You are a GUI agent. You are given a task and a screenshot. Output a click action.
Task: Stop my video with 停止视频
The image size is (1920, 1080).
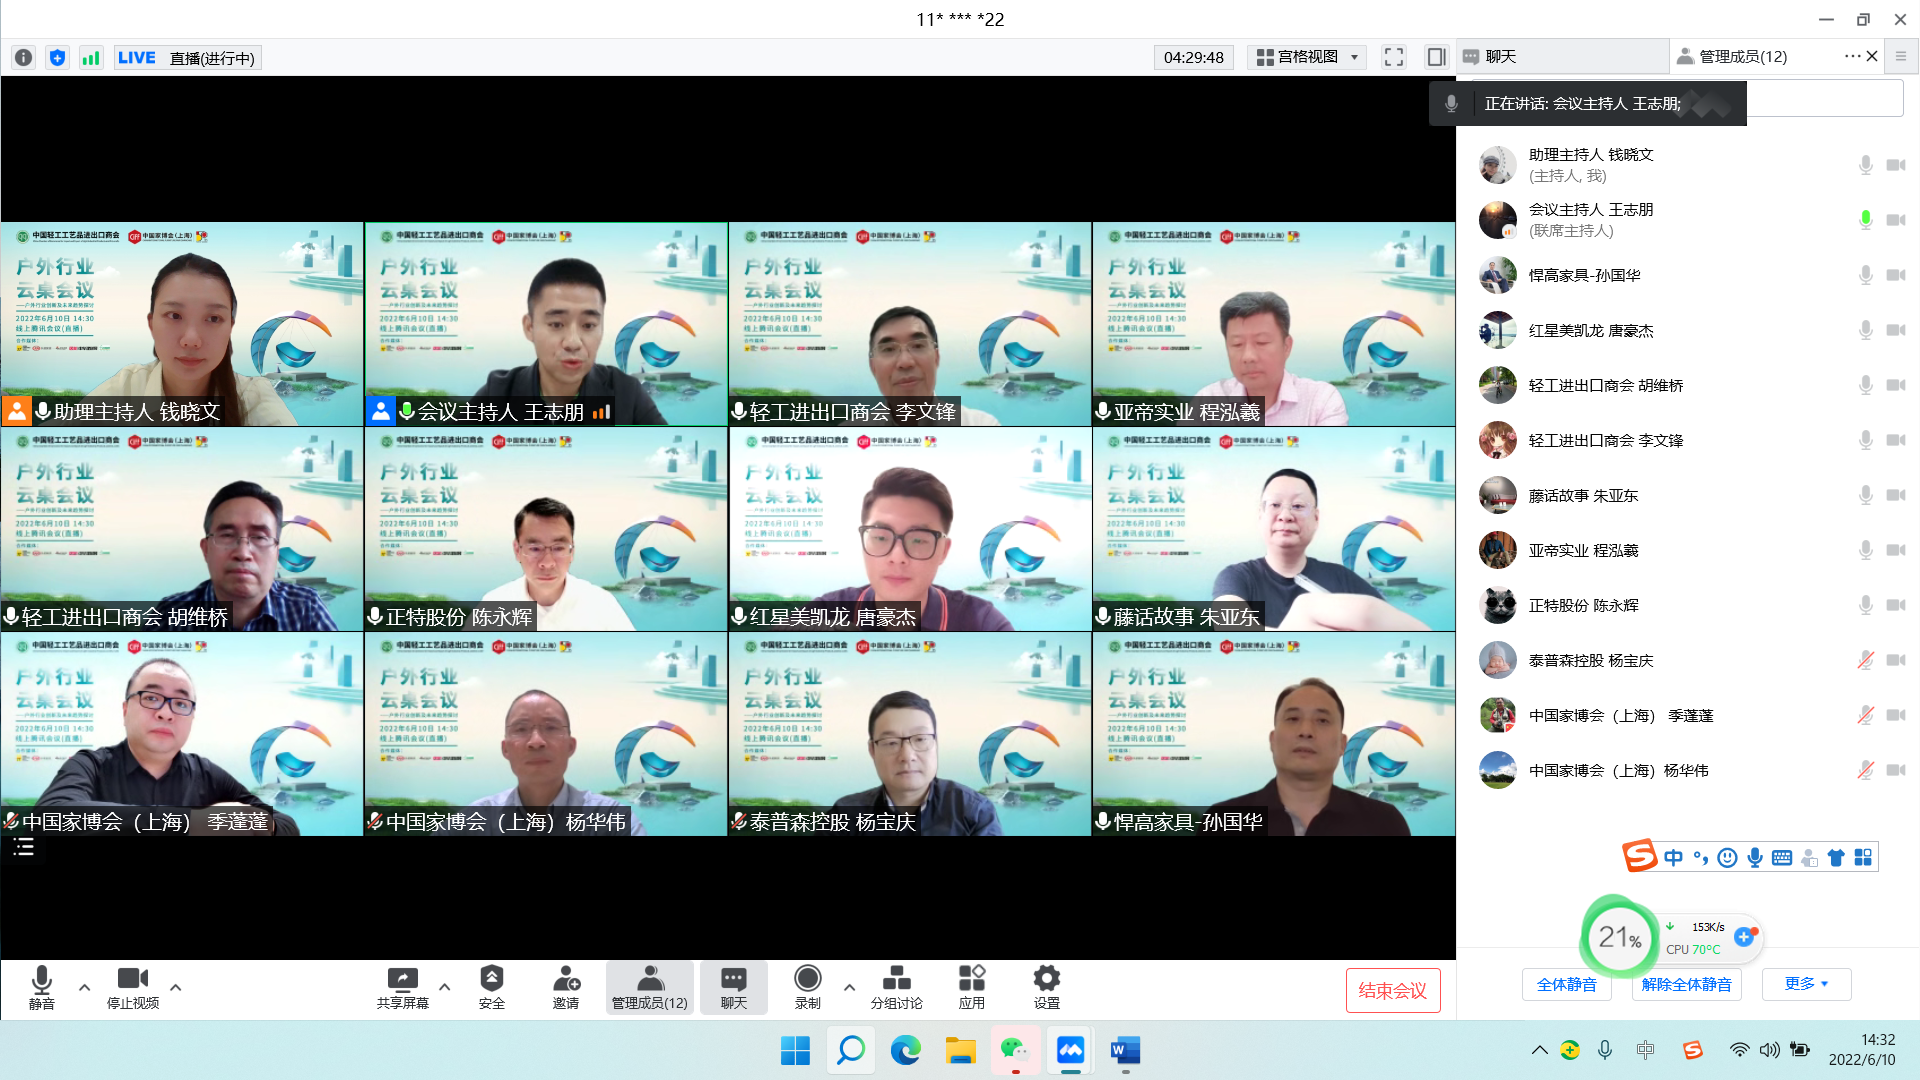pos(133,986)
